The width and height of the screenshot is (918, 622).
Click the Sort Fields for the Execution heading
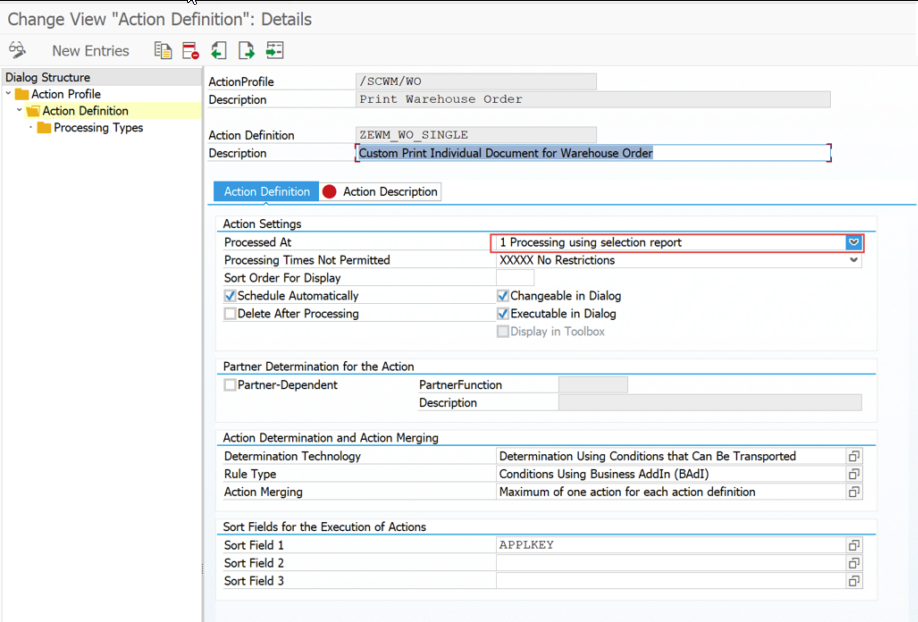point(324,527)
